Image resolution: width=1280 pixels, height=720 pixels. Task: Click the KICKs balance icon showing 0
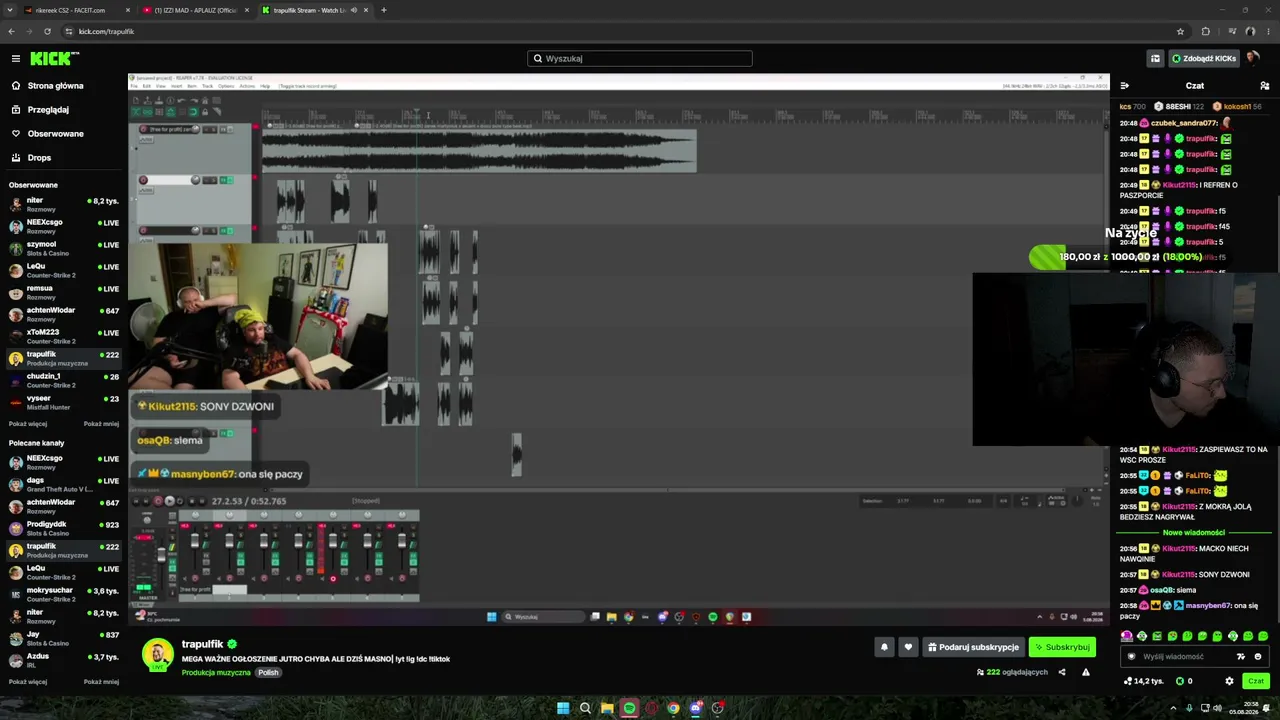tap(1184, 681)
